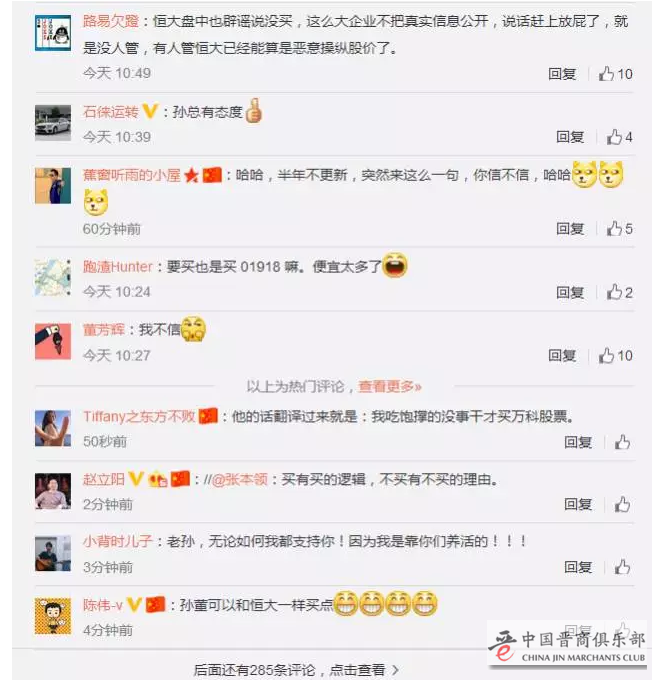Like 跑渣Hunter's comment about 01918
Image resolution: width=657 pixels, height=680 pixels.
[x=619, y=292]
